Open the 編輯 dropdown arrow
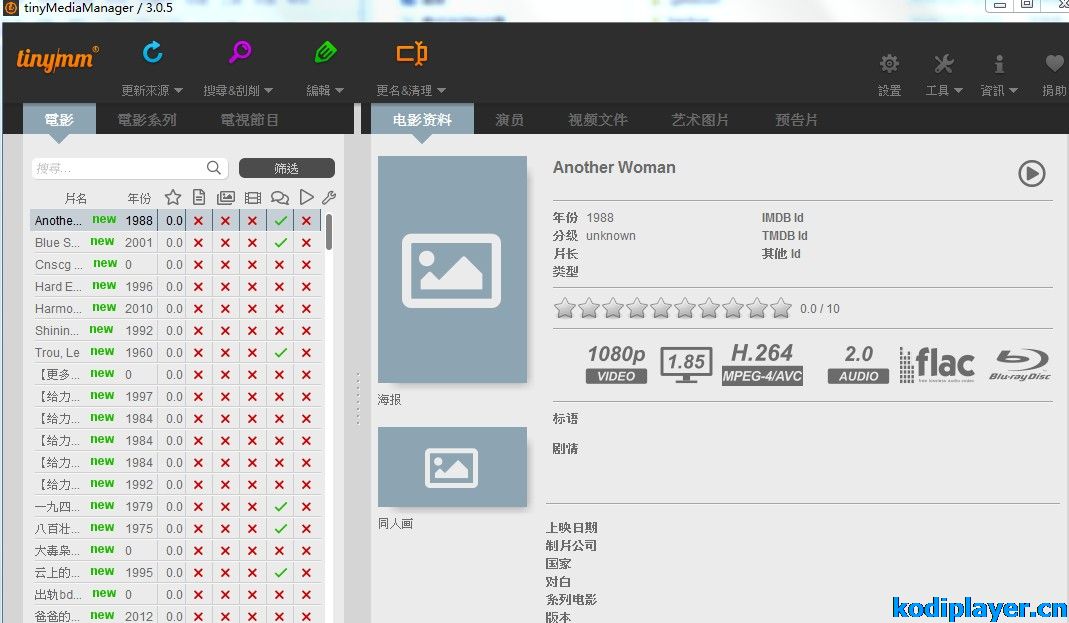 [340, 91]
